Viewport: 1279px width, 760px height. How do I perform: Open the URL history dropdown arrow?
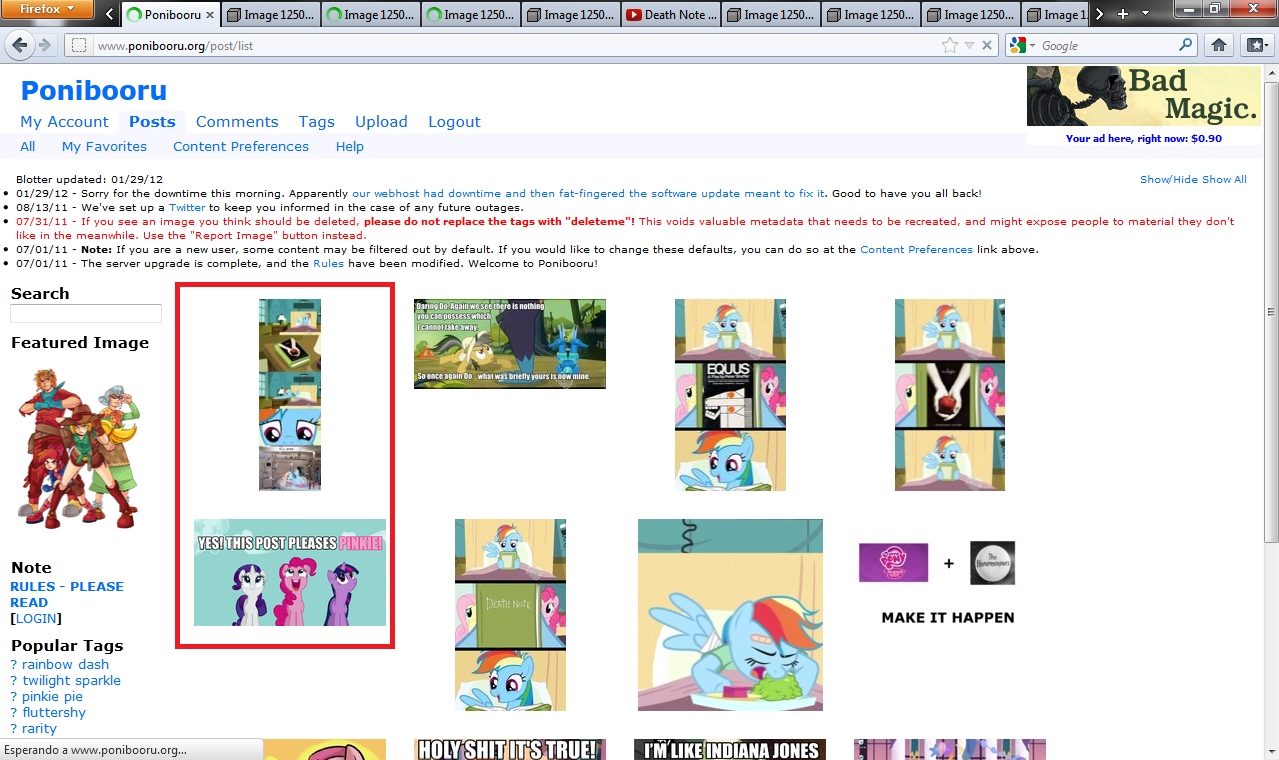[968, 45]
